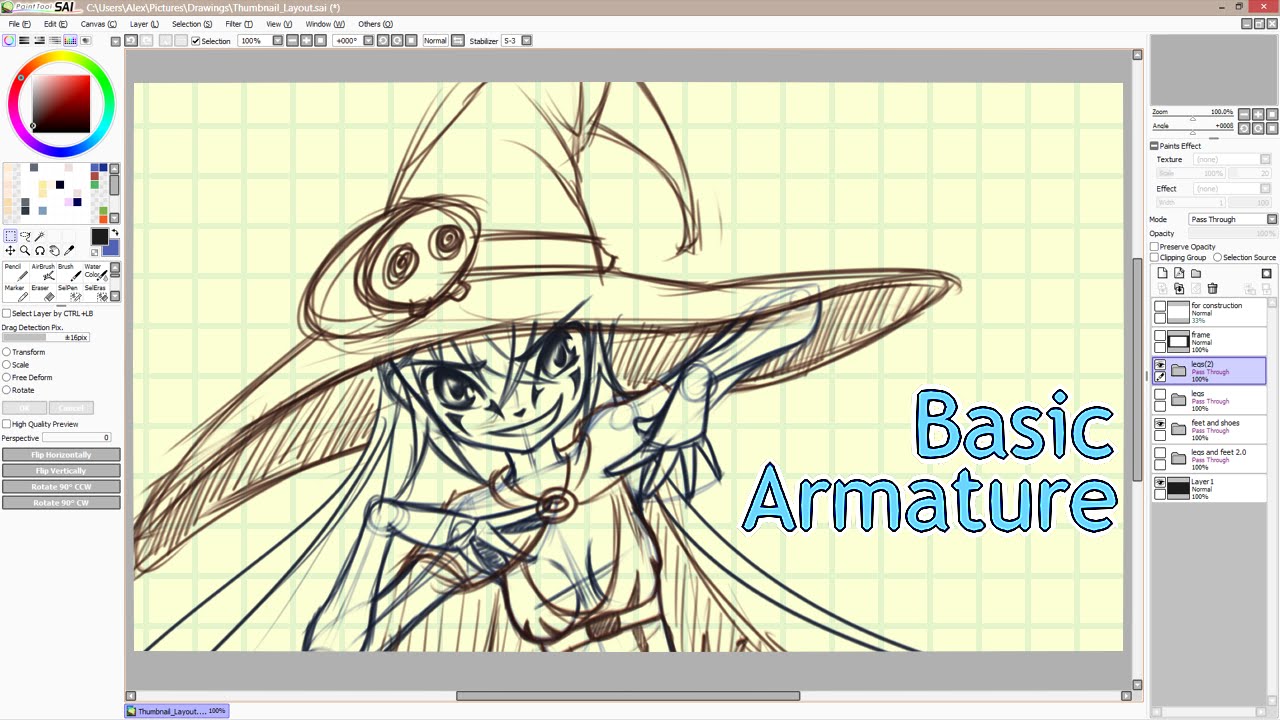Select the zoom magnifier tool
This screenshot has width=1280, height=720.
tap(25, 251)
